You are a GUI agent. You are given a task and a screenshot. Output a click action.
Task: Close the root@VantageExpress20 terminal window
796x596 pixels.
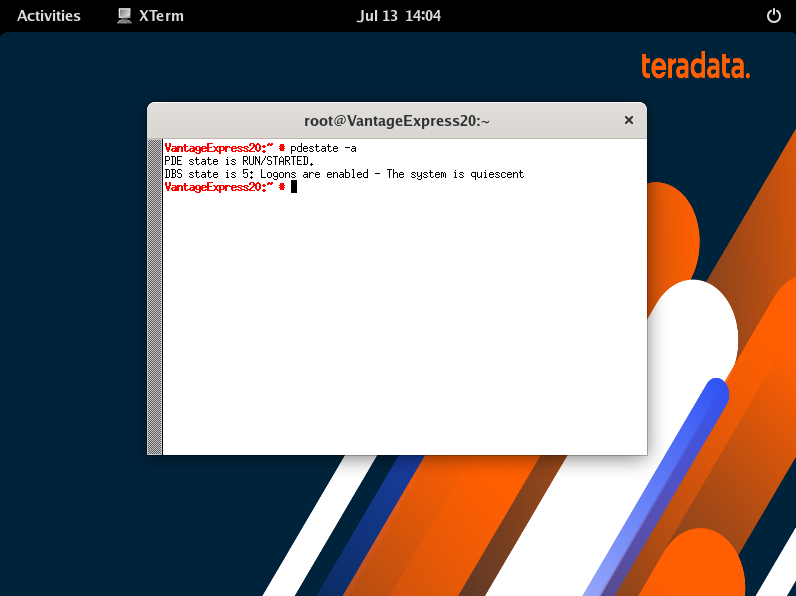coord(628,120)
